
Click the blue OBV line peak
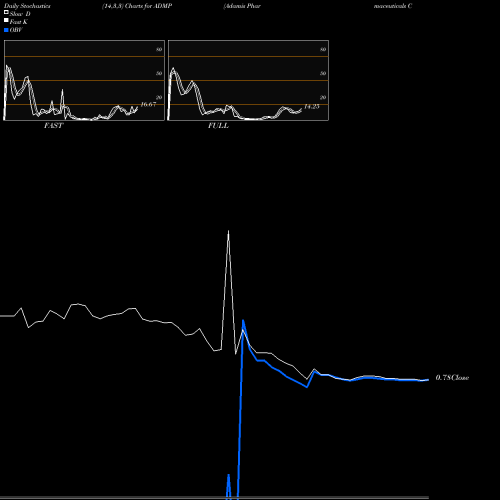243,321
